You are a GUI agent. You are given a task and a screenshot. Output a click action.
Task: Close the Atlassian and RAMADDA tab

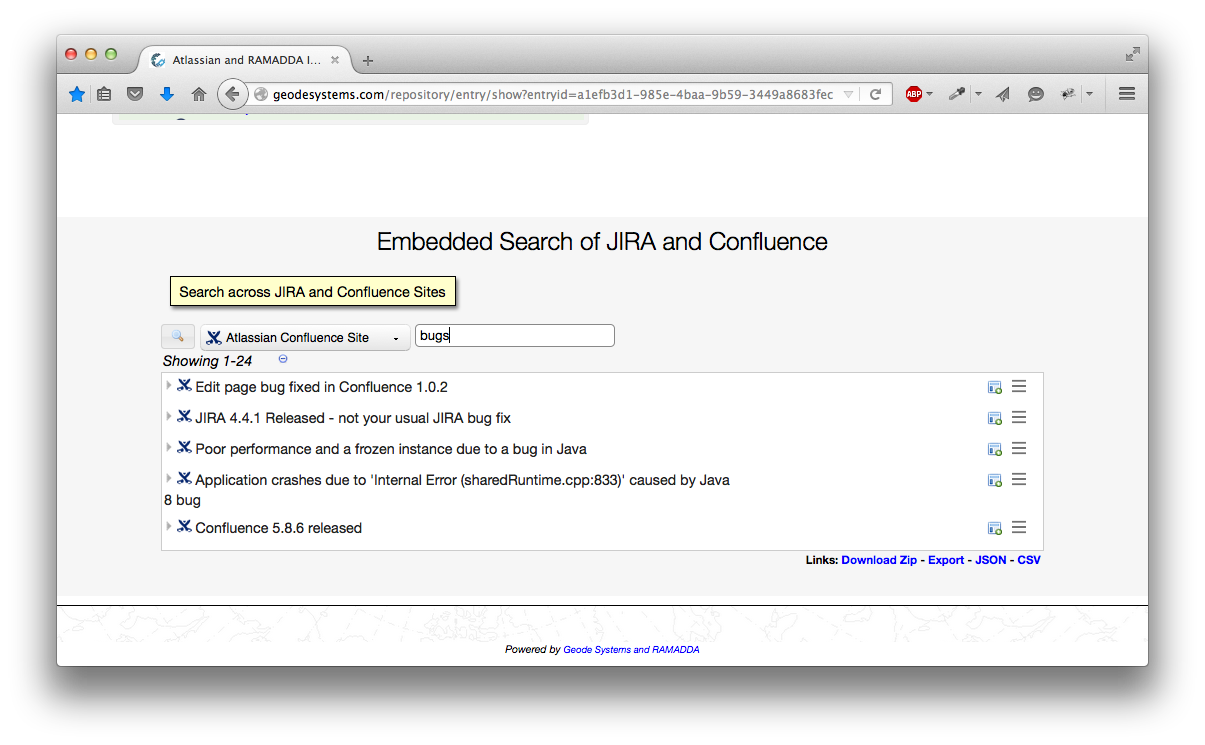[x=335, y=60]
